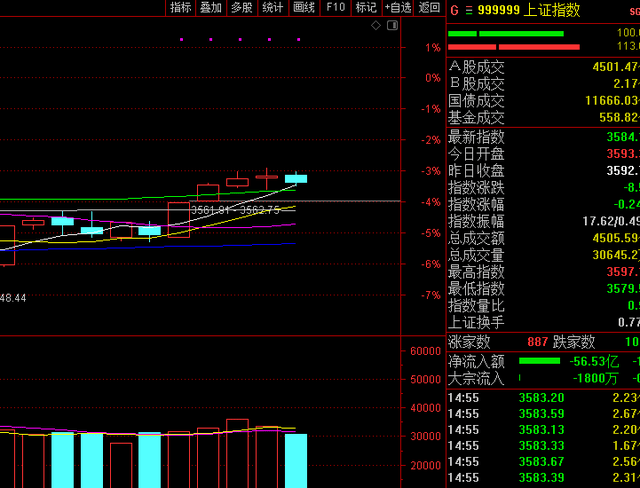The height and width of the screenshot is (488, 640).
Task: Switch to 多股 multi-stock view
Action: (x=242, y=7)
